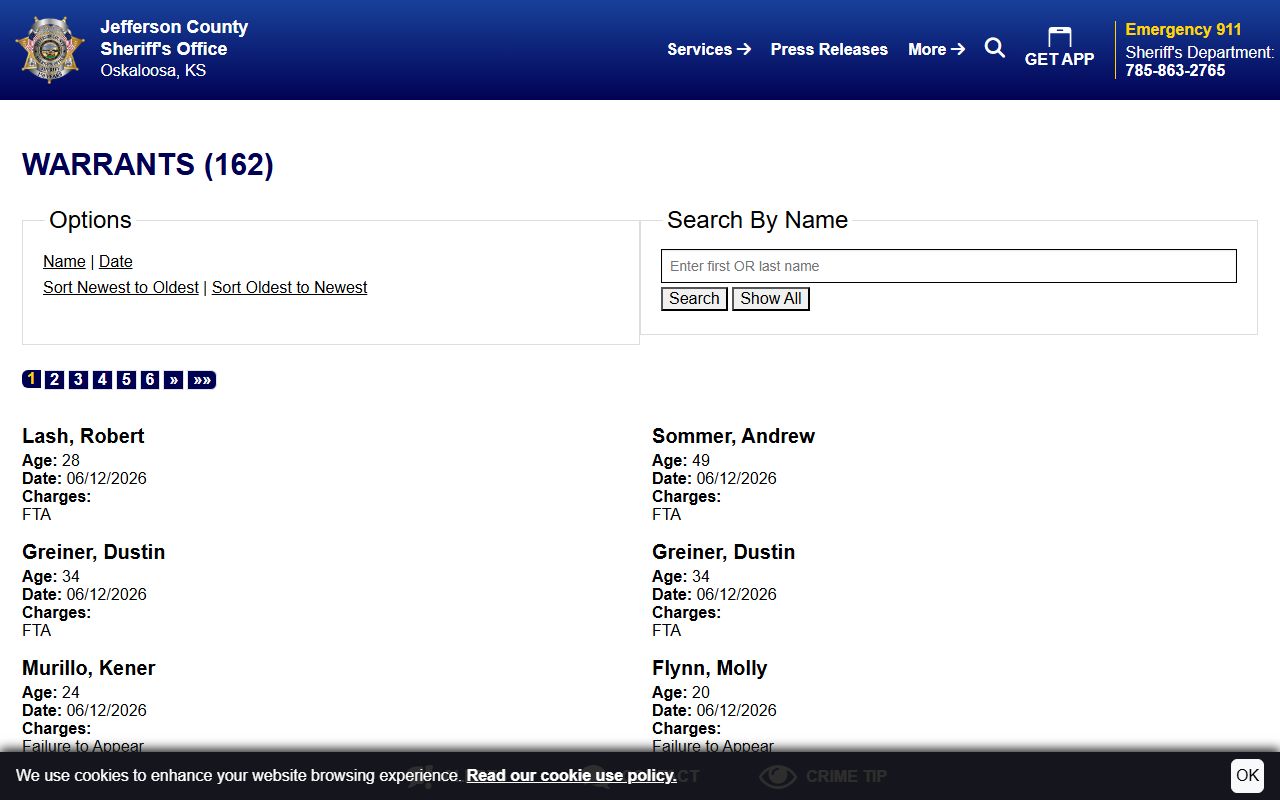Read the cookie use policy link
The image size is (1280, 800).
571,776
